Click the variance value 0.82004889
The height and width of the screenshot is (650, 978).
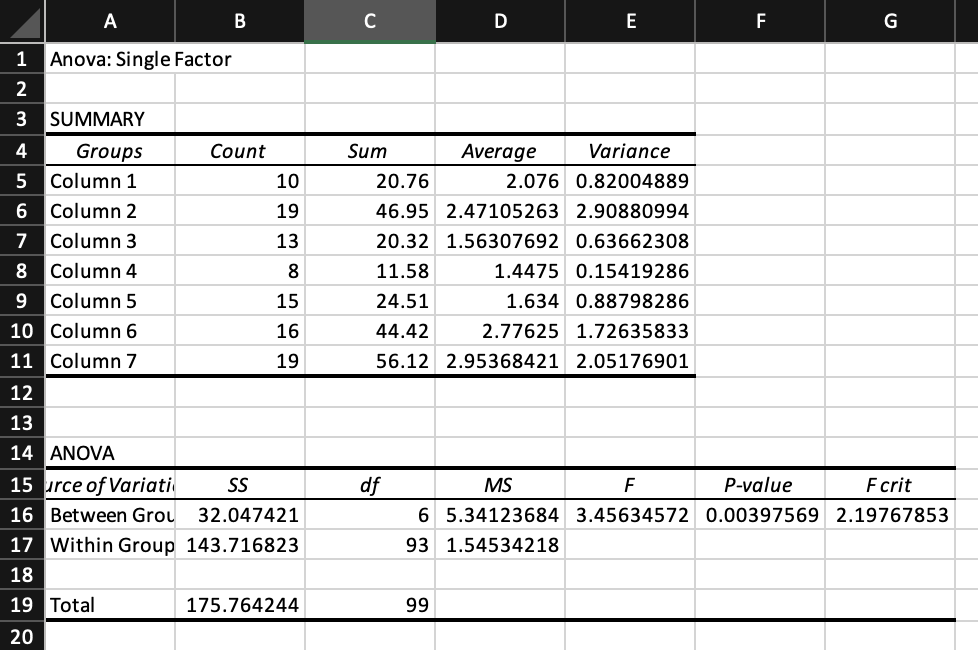[630, 181]
